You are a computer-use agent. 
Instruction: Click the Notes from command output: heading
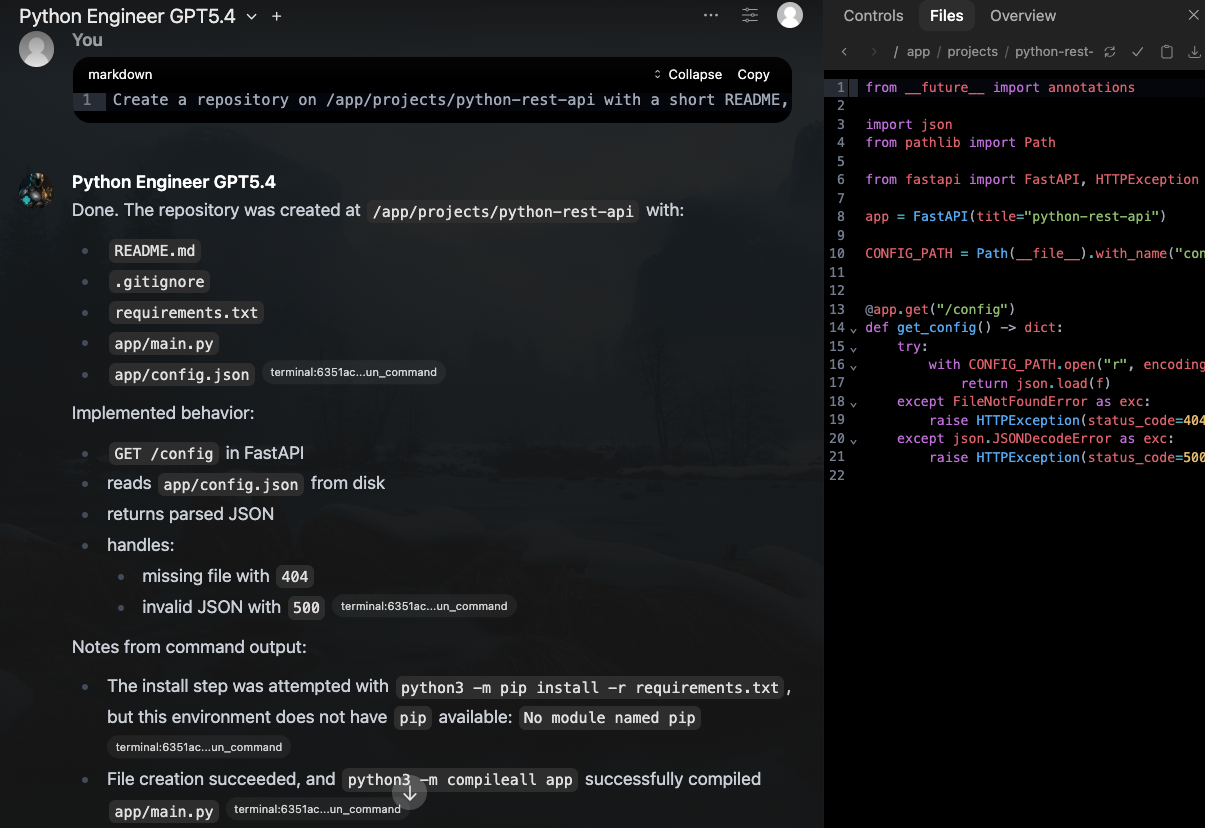189,647
